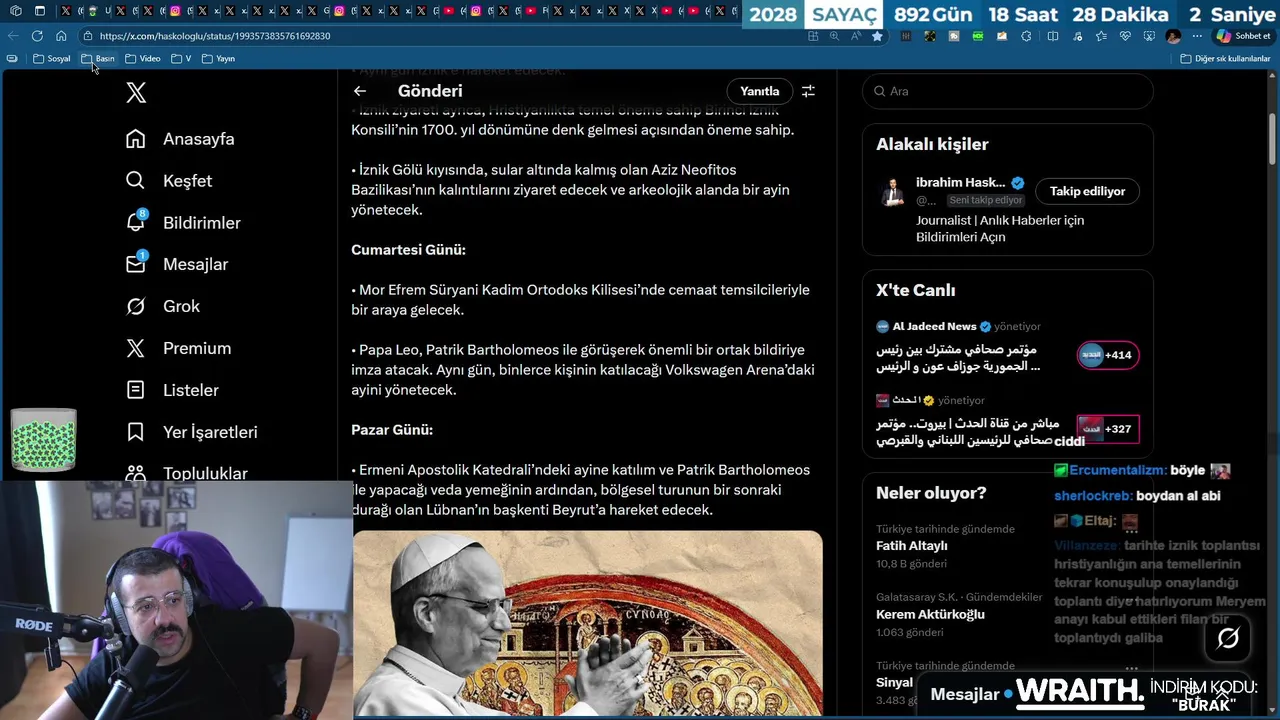Click the Grok slash-circle icon

coord(136,306)
